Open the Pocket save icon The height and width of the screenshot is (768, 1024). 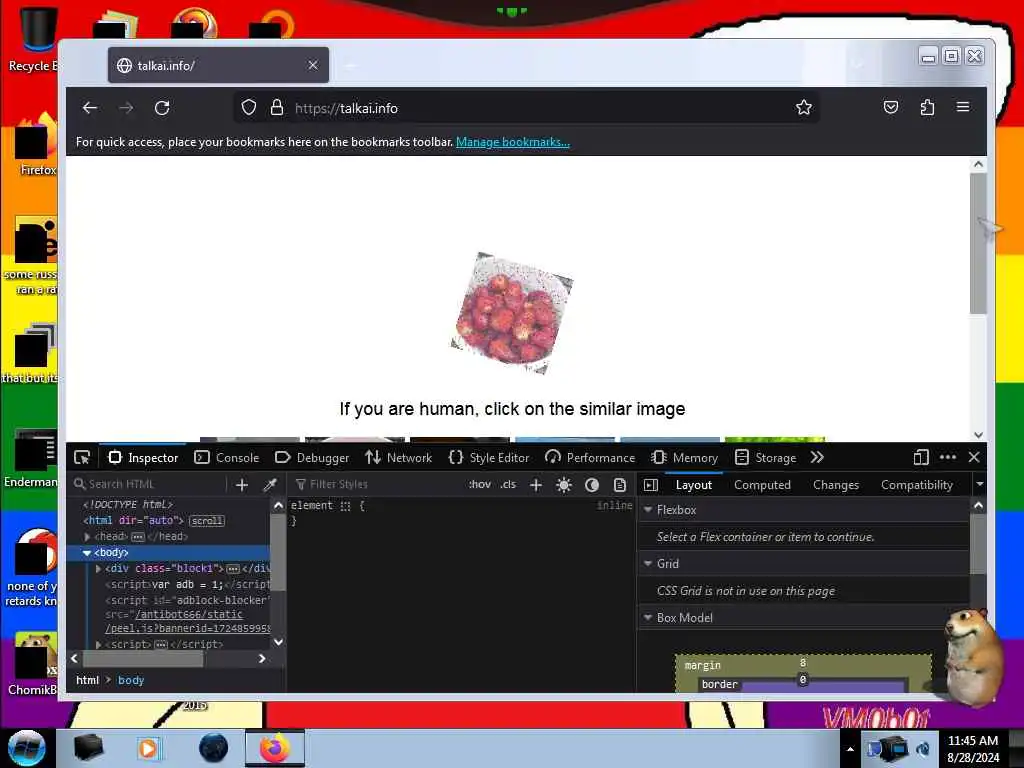891,107
